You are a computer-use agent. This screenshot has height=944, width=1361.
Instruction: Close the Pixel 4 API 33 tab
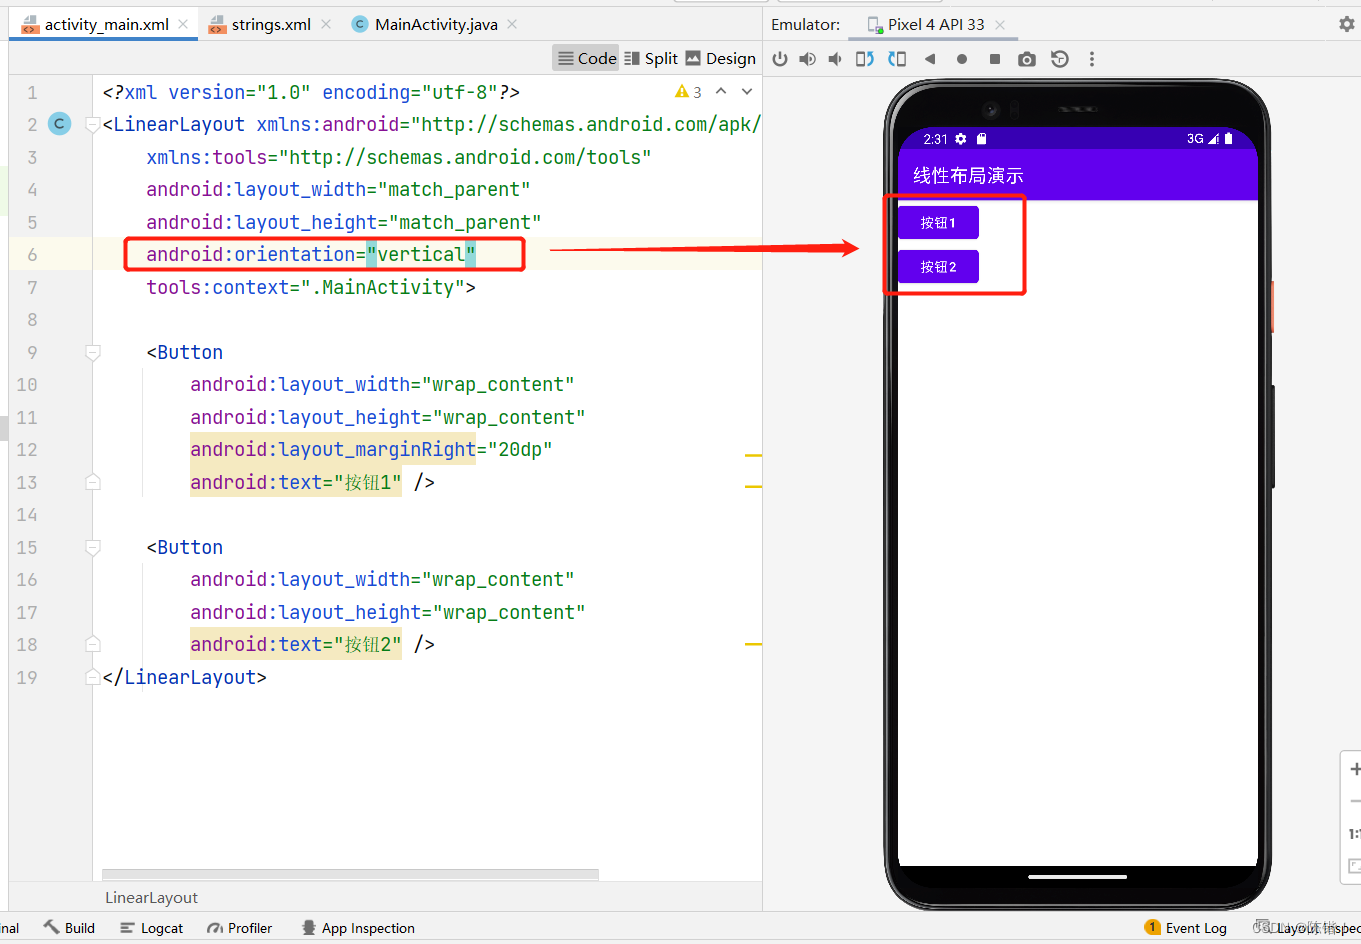tap(1000, 24)
